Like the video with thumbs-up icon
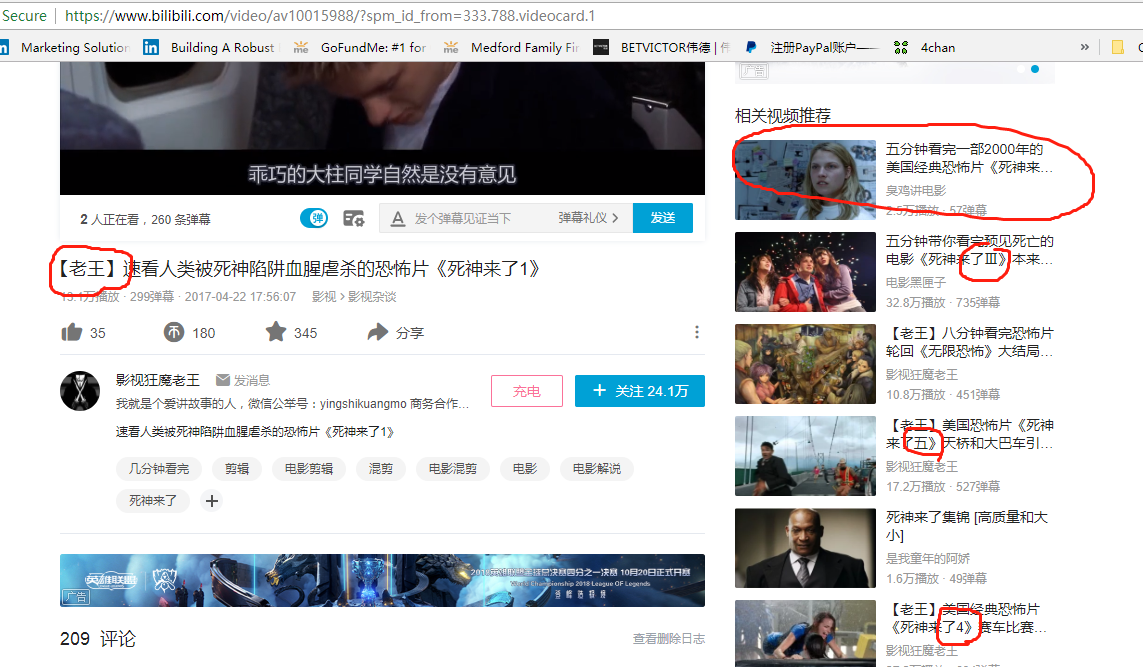This screenshot has width=1143, height=667. (72, 332)
